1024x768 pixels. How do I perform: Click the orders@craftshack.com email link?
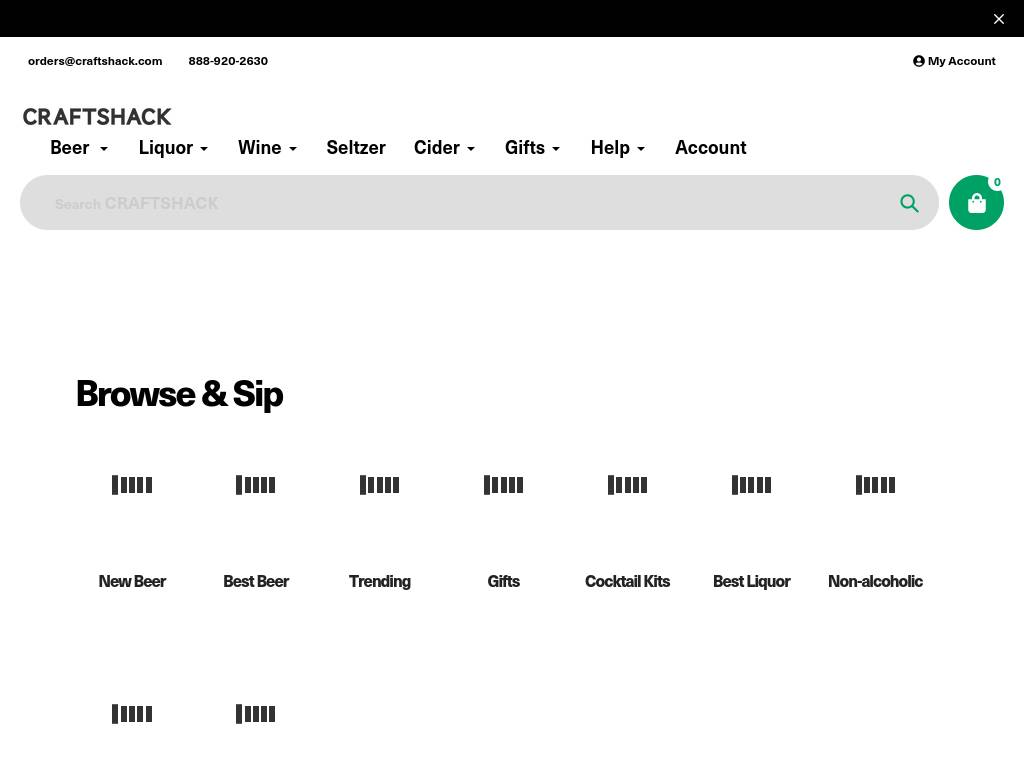pos(95,61)
